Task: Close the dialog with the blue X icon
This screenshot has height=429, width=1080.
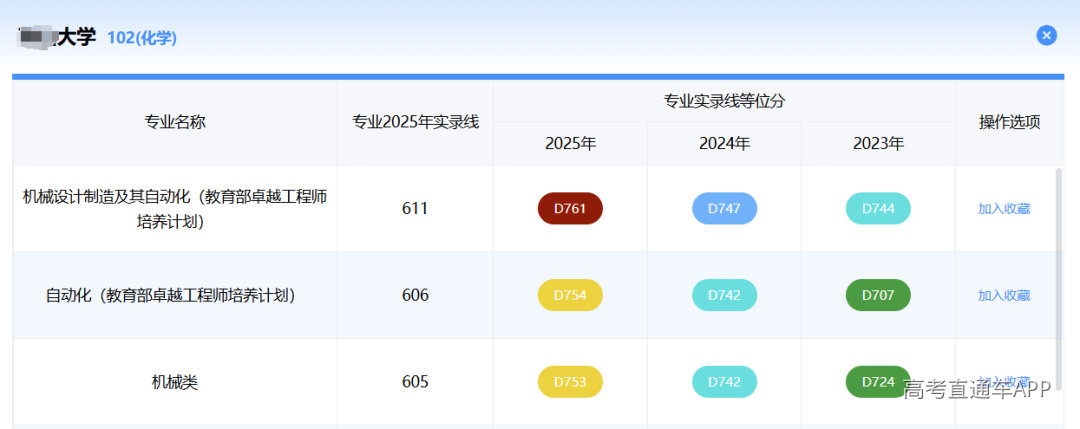Action: click(1046, 35)
